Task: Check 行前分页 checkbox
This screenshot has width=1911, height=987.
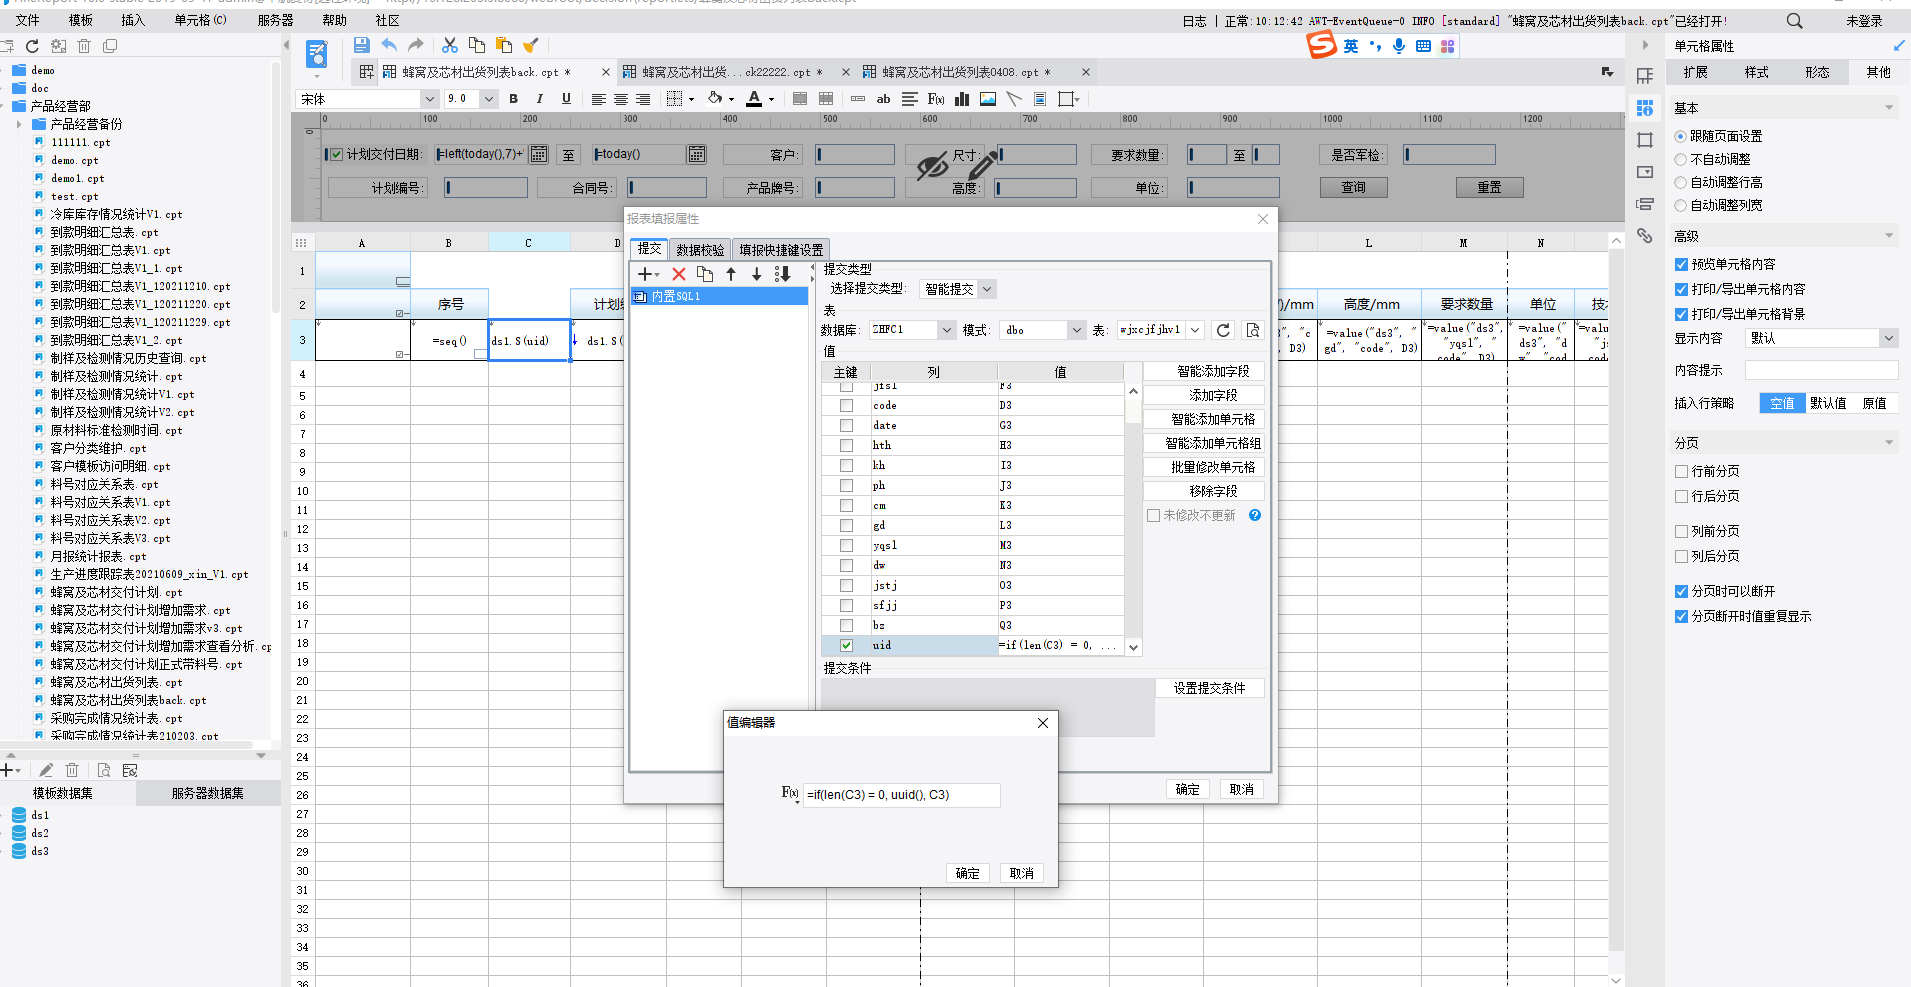Action: click(1682, 471)
